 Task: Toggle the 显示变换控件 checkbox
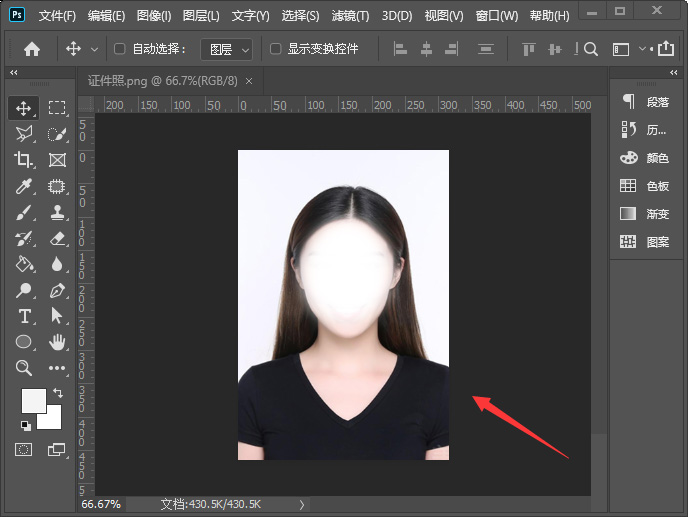coord(276,49)
